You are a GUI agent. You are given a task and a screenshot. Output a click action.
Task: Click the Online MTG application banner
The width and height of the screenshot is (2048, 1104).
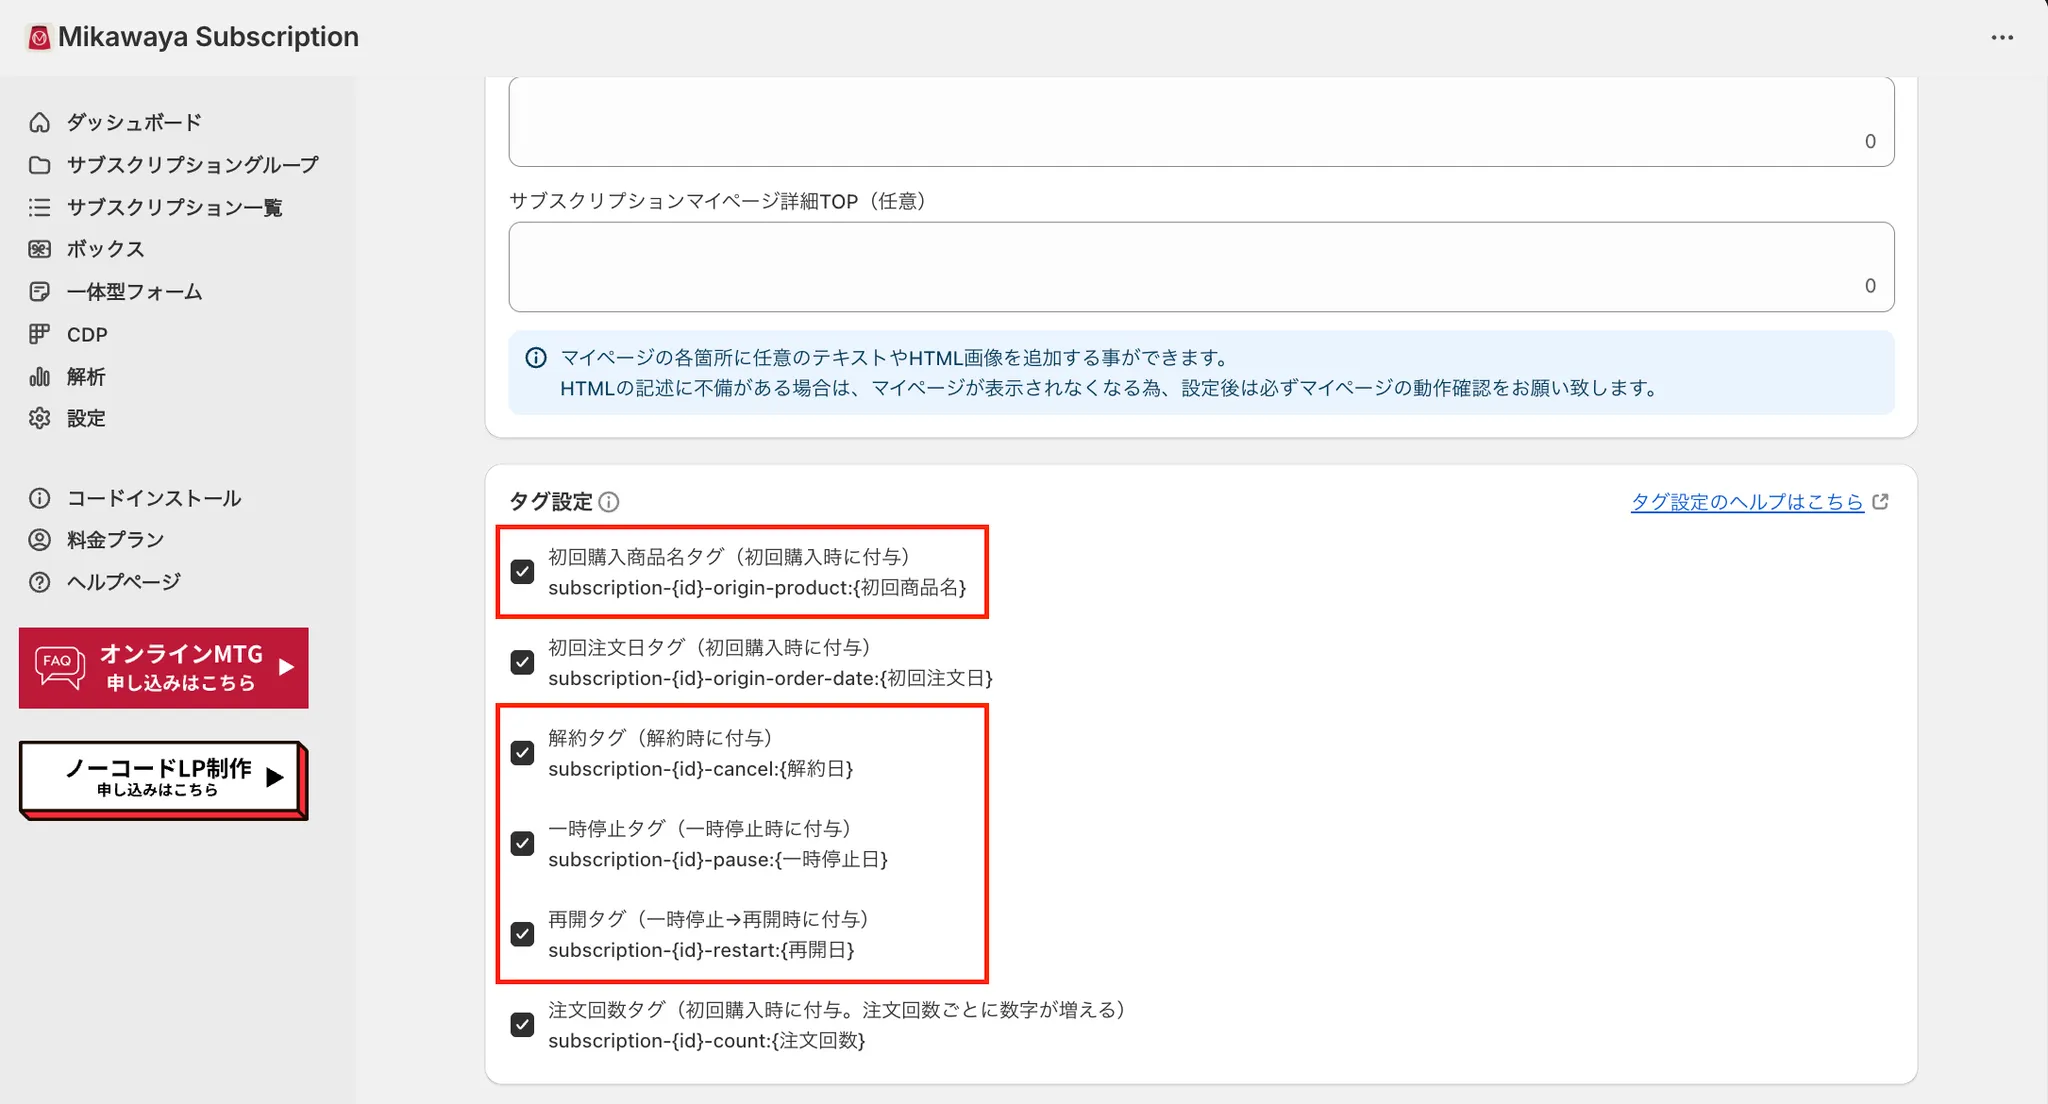[164, 668]
